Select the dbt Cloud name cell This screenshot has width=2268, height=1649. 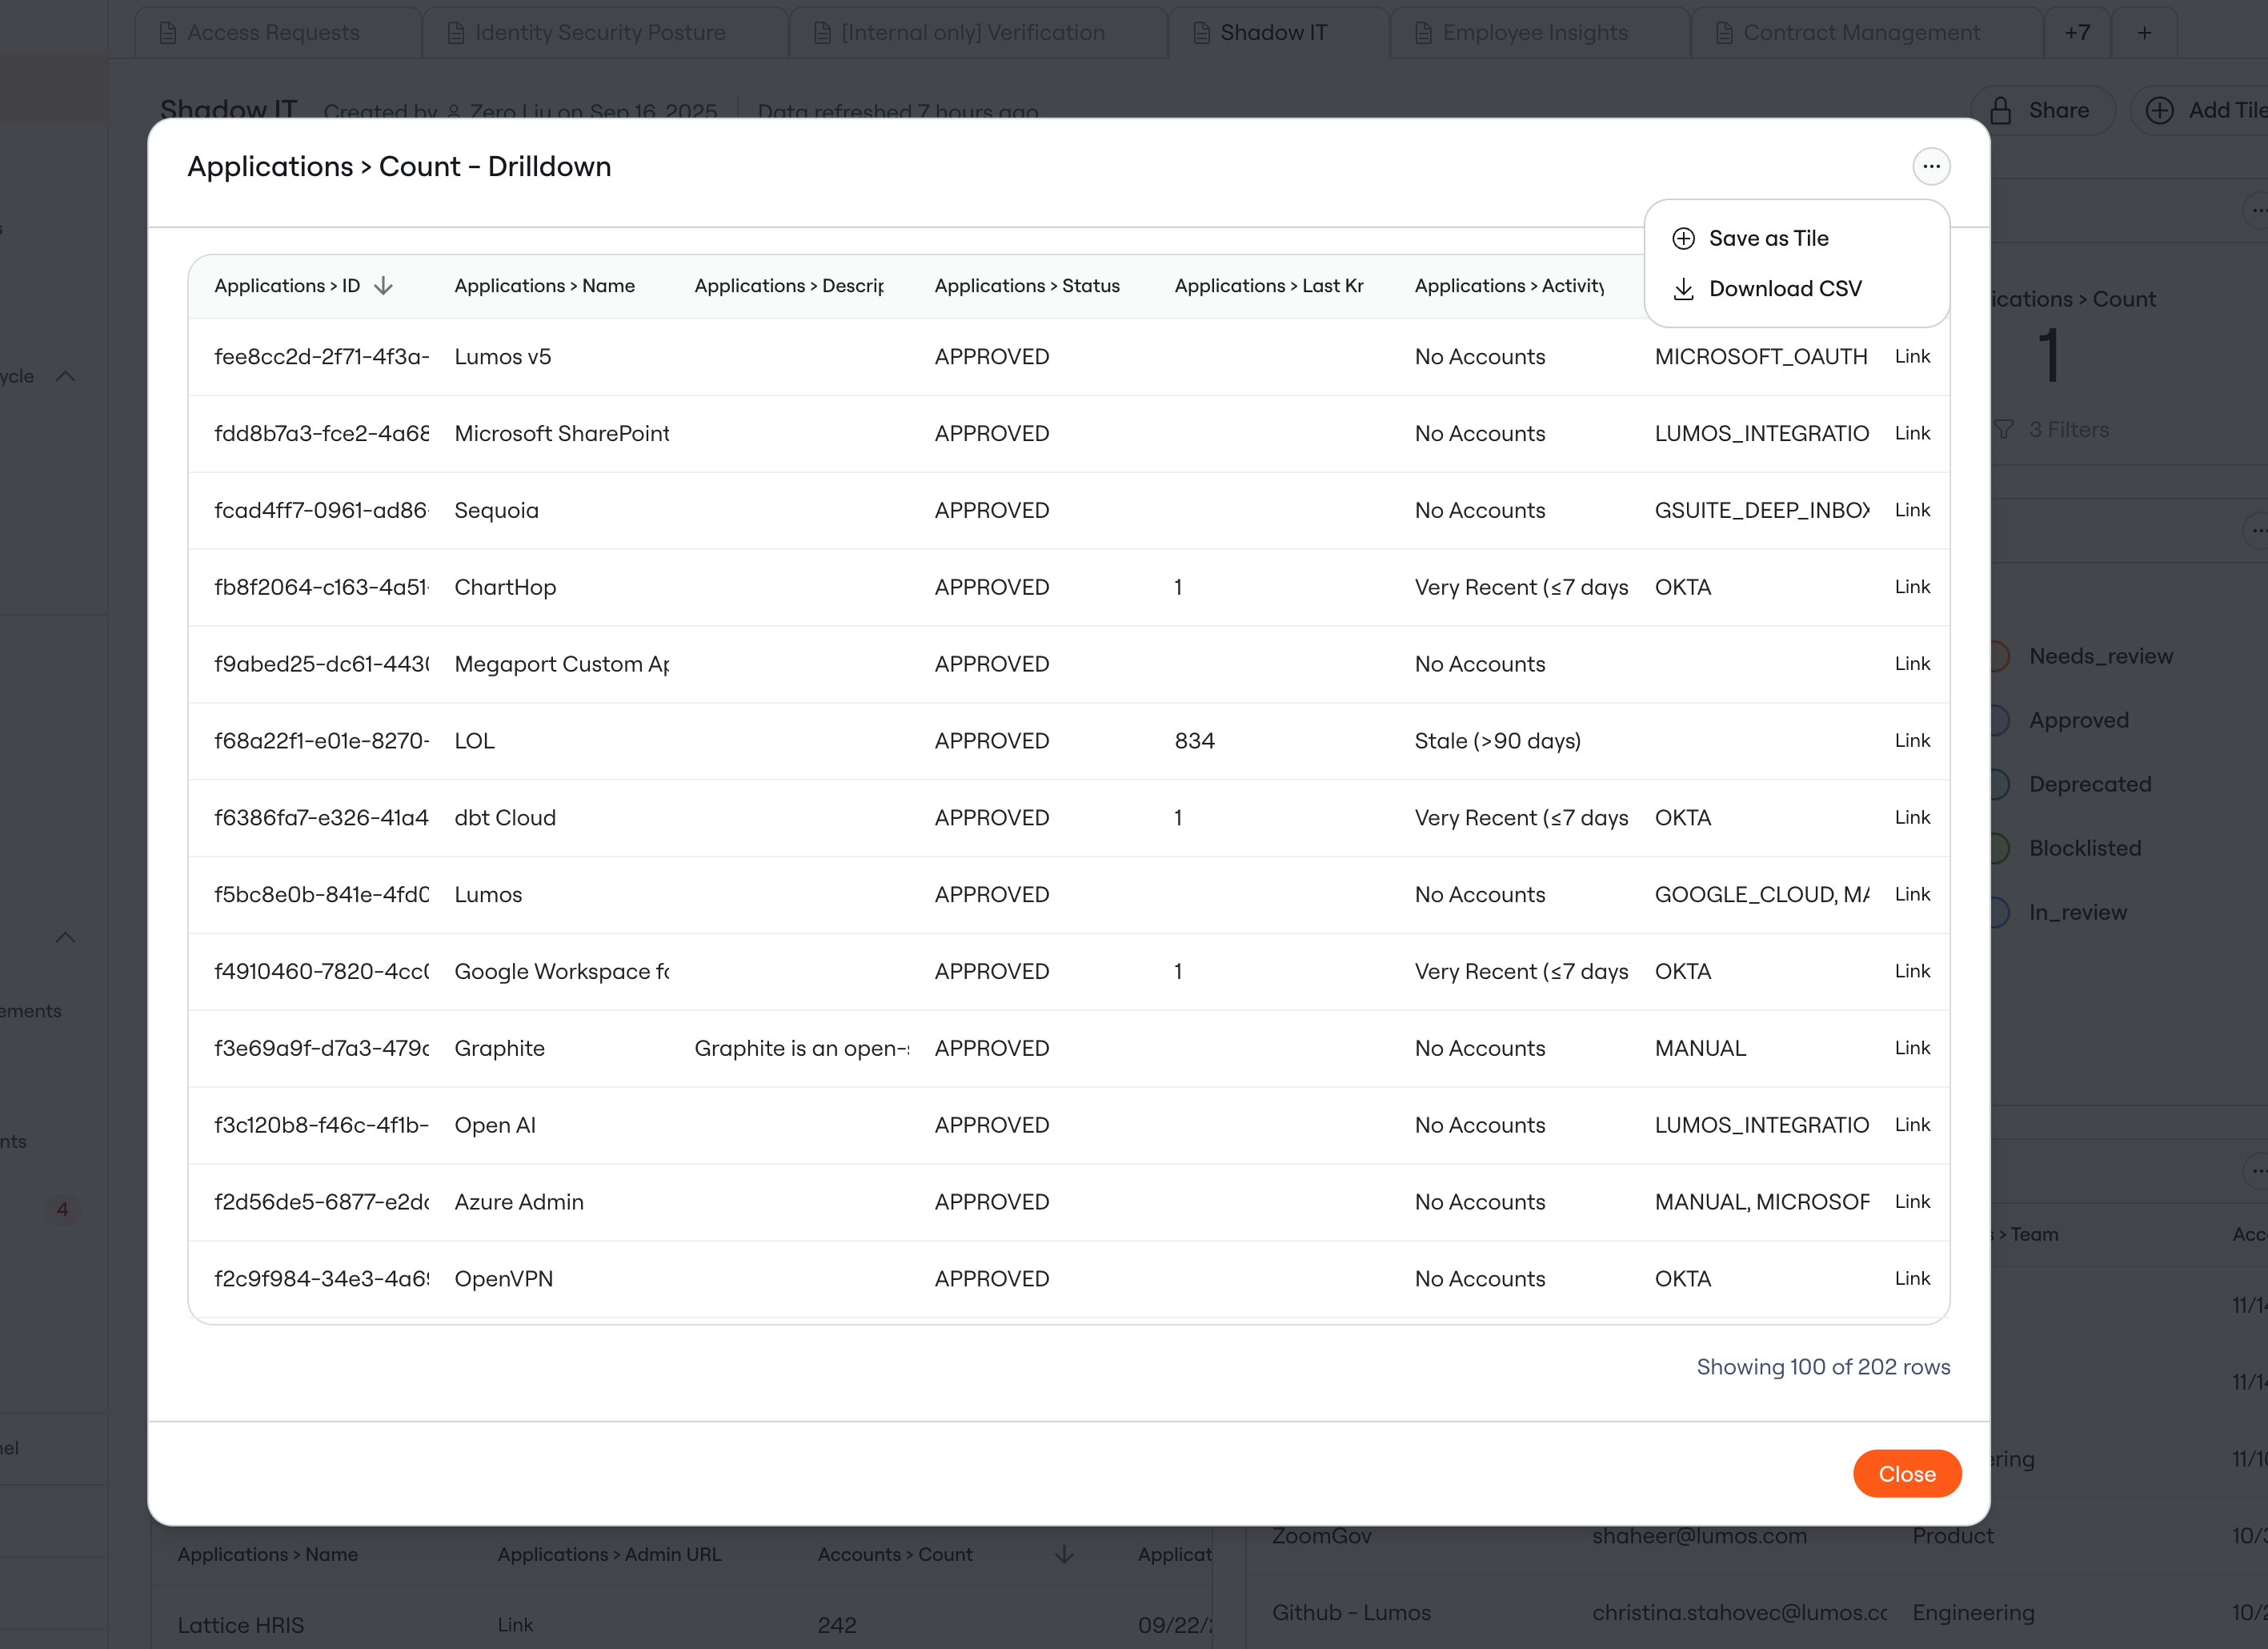(504, 818)
